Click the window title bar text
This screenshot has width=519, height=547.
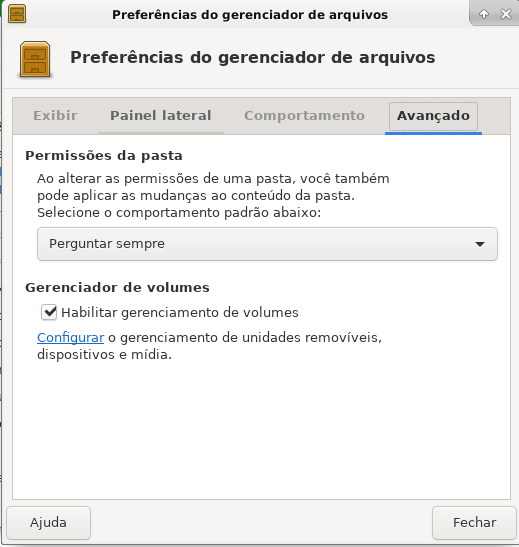(250, 15)
